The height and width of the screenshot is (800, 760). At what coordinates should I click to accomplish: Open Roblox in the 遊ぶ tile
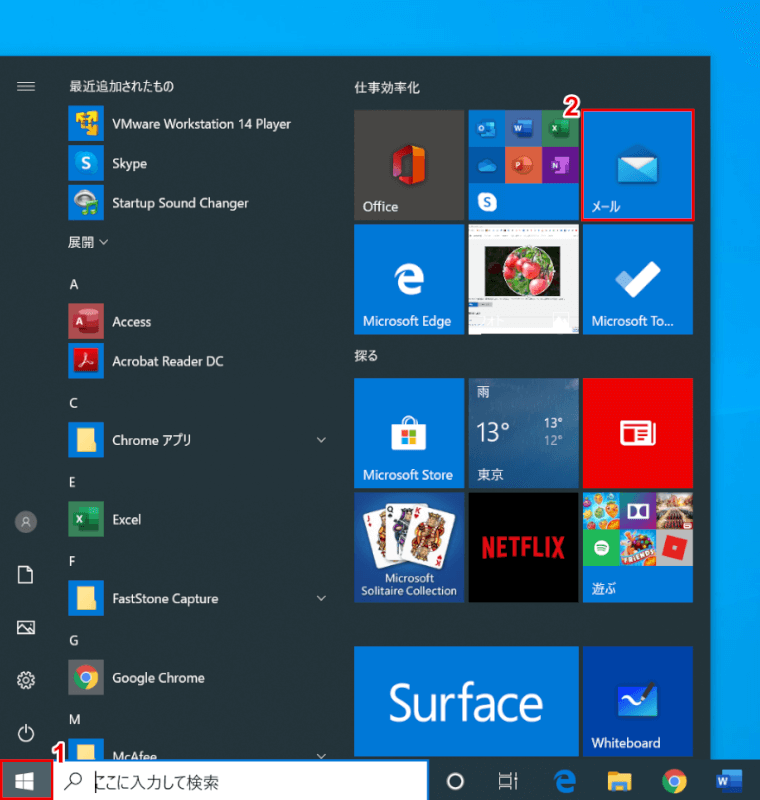tap(674, 548)
